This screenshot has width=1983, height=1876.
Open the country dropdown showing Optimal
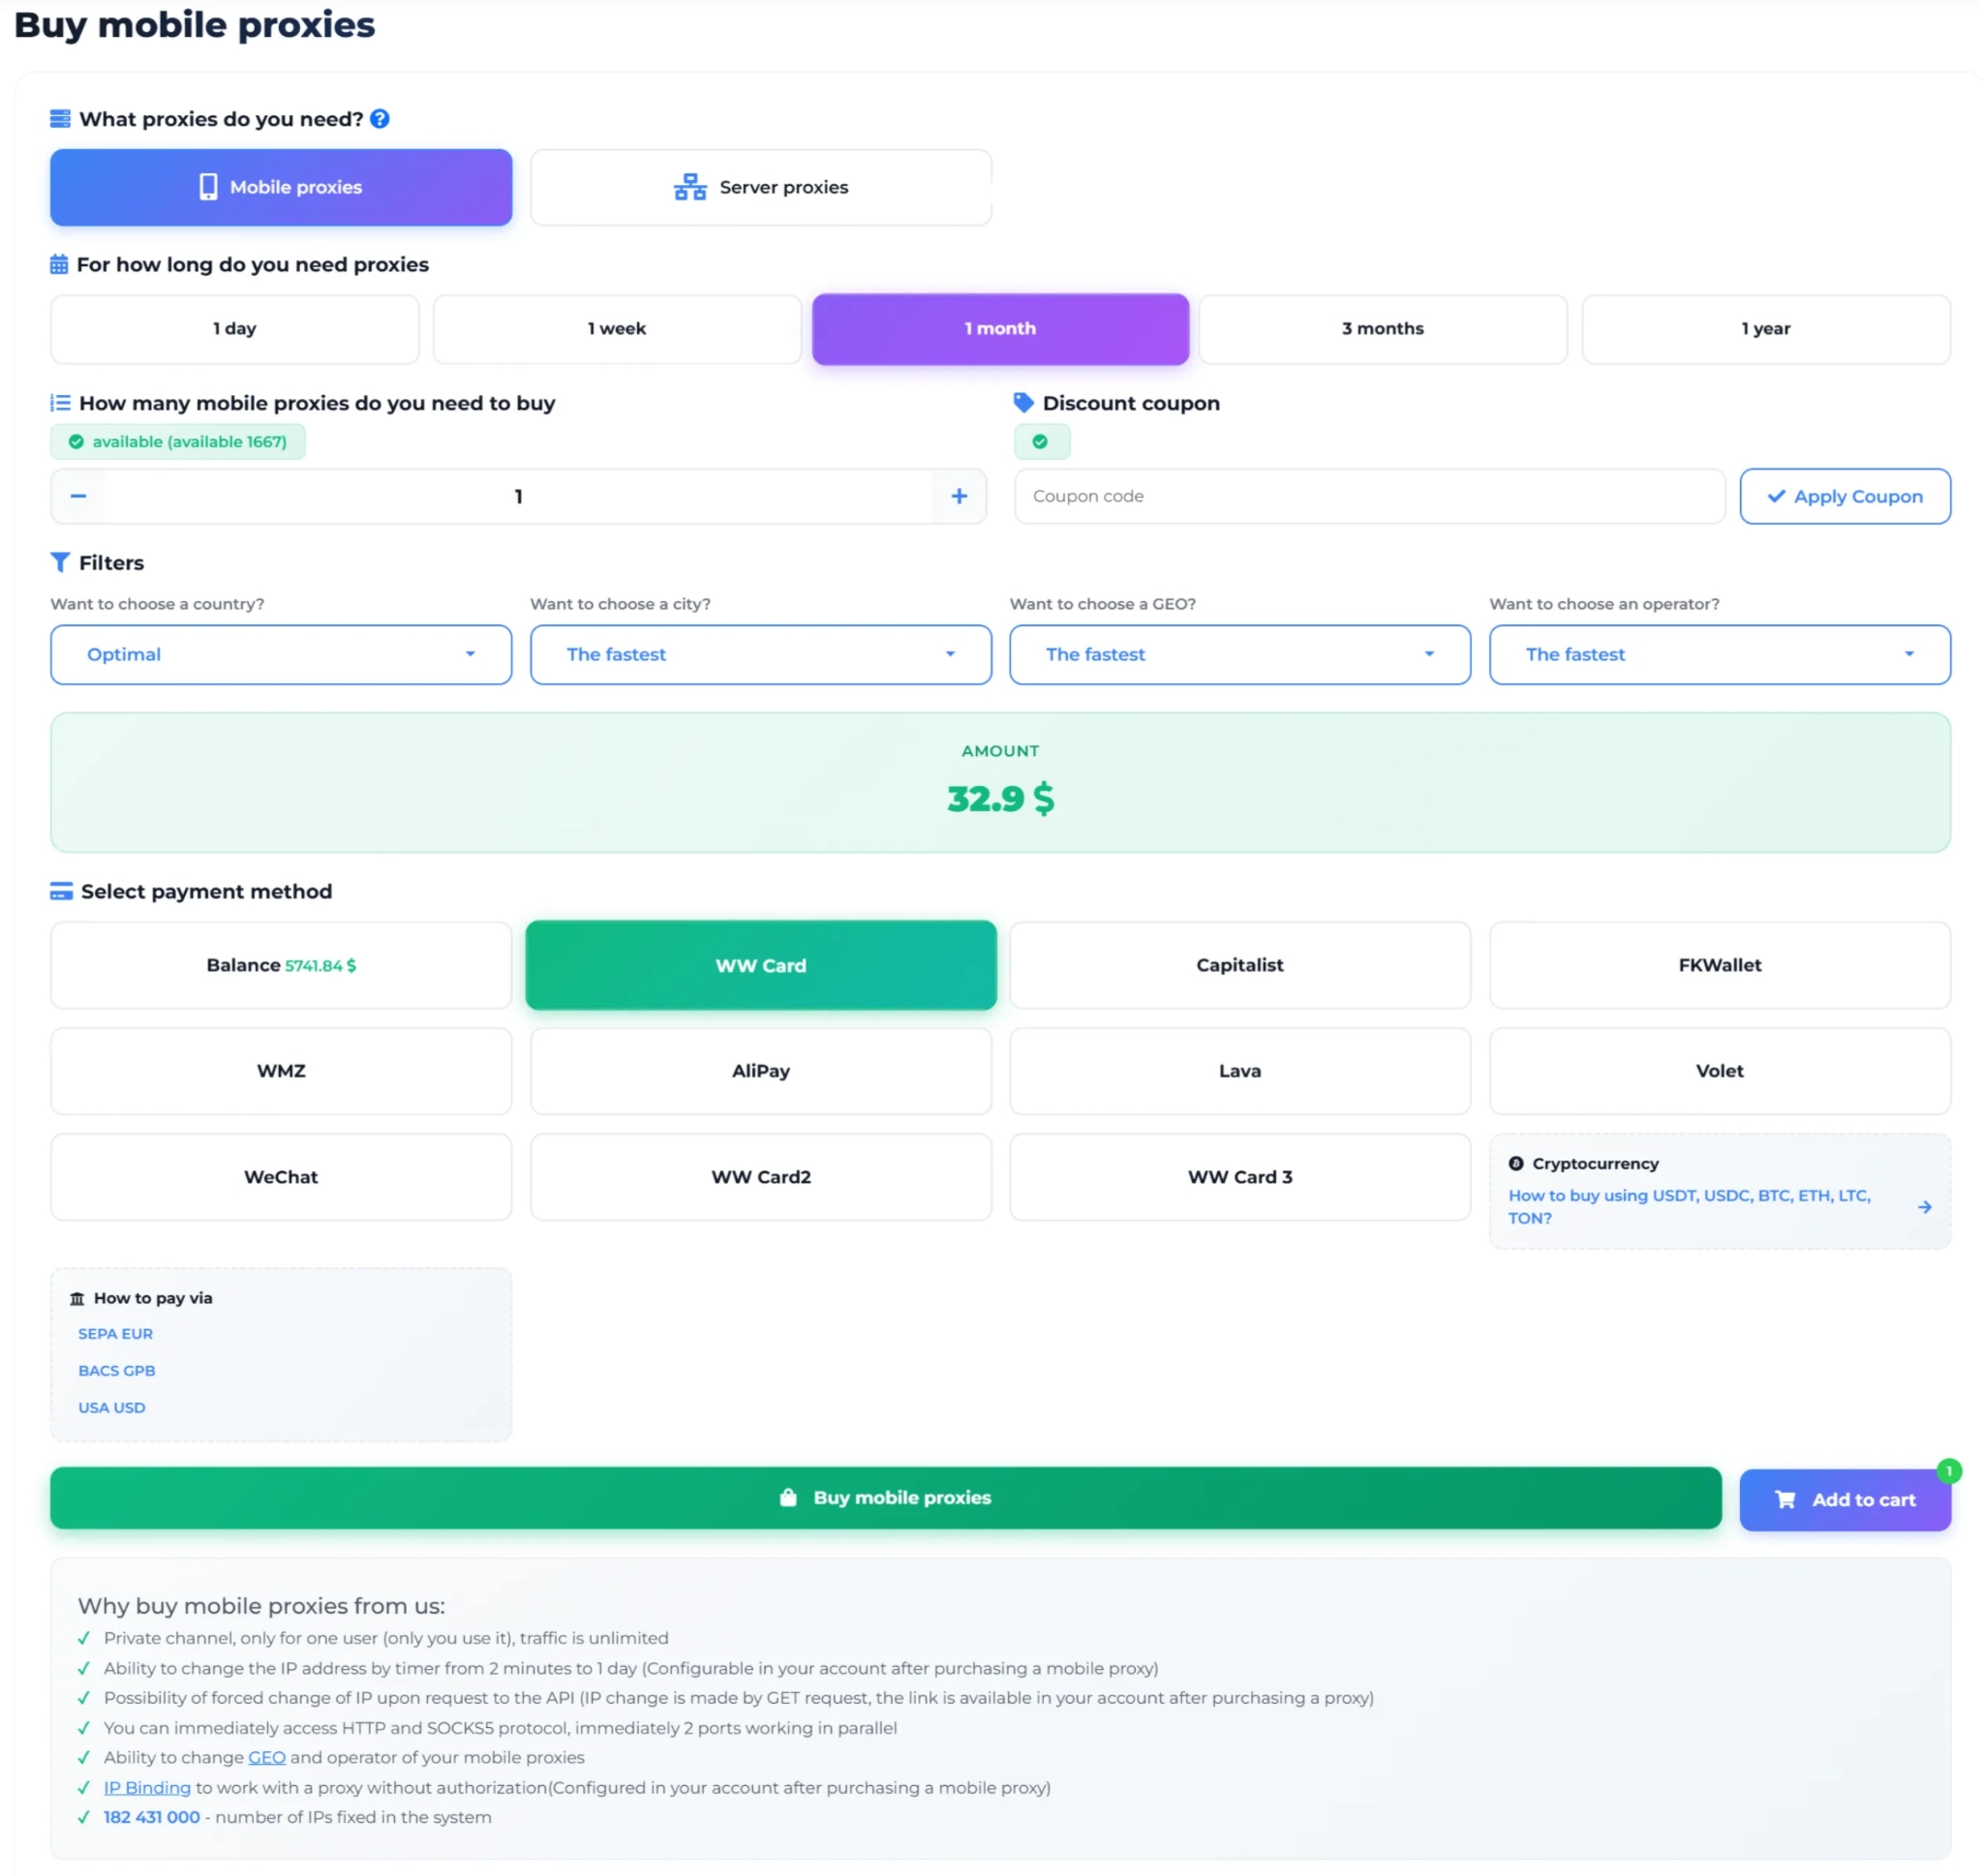281,654
